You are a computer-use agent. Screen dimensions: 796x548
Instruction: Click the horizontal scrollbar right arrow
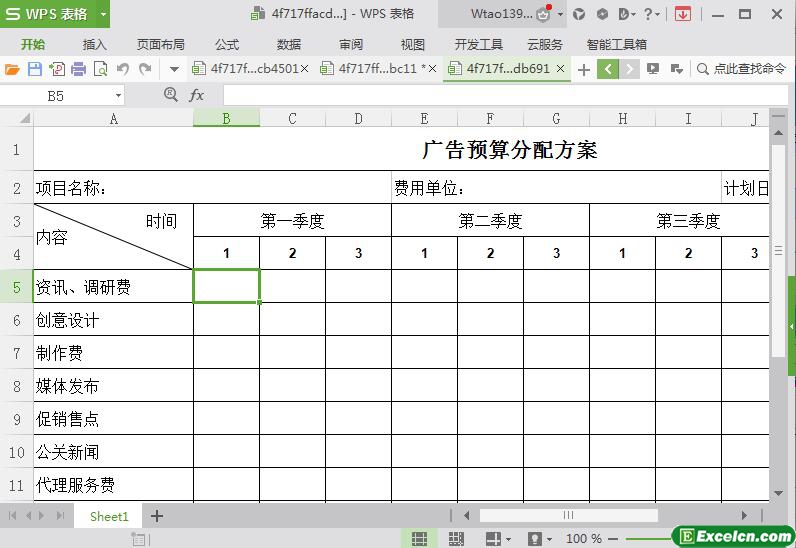coord(744,515)
